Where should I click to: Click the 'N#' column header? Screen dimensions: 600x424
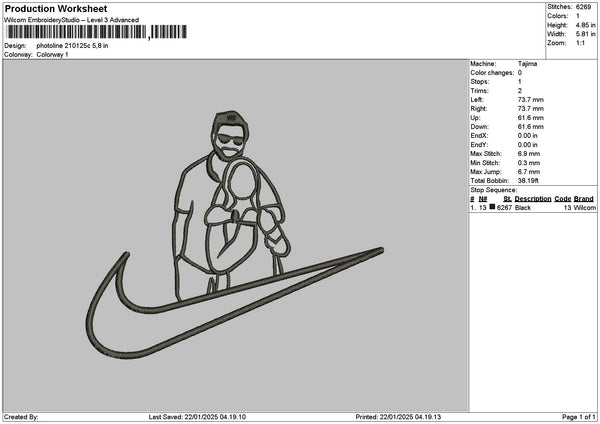point(483,199)
